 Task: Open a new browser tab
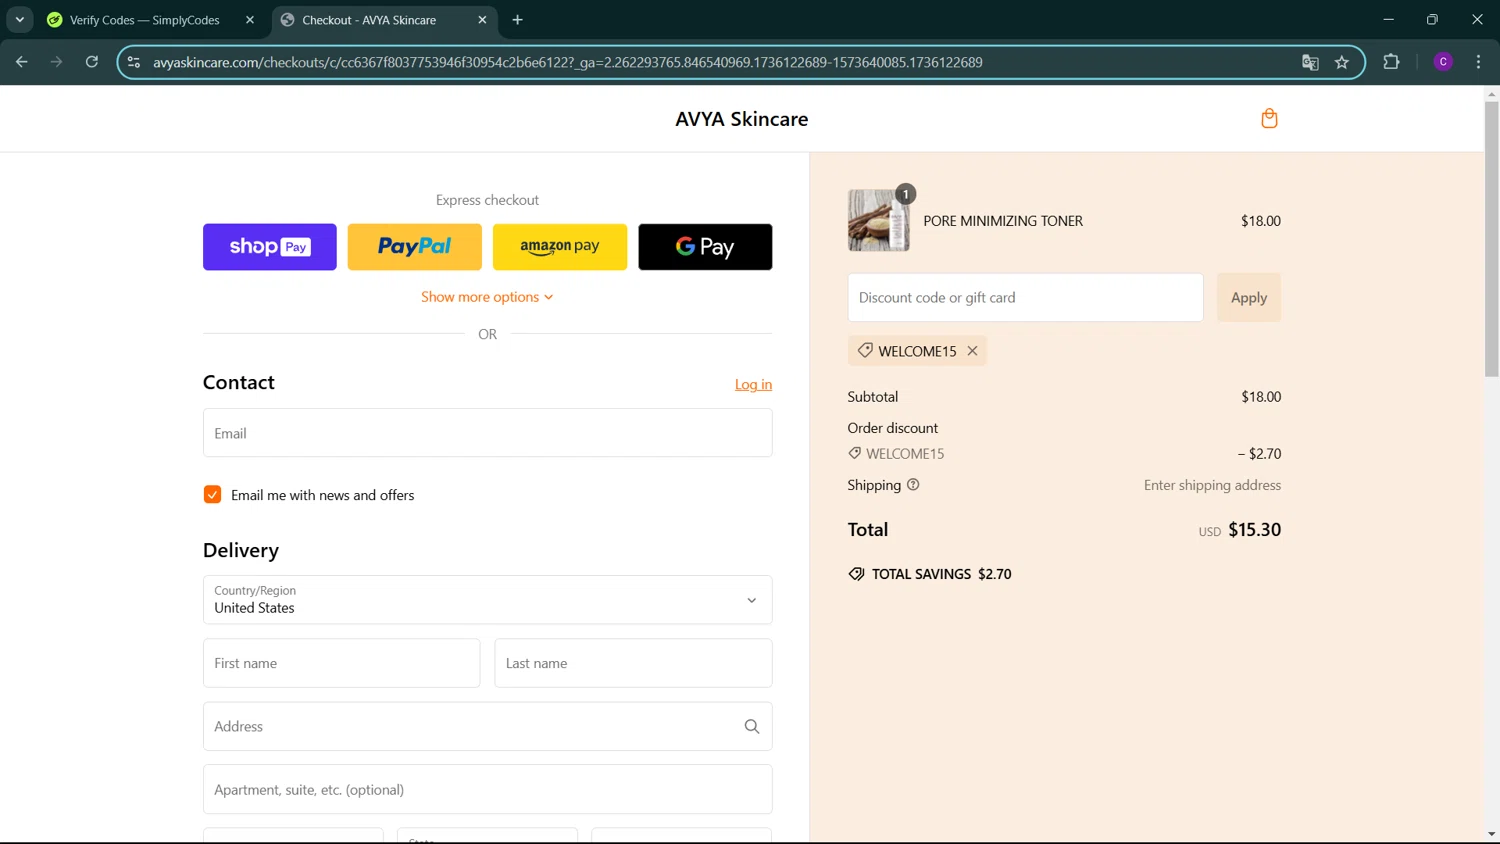pyautogui.click(x=517, y=20)
